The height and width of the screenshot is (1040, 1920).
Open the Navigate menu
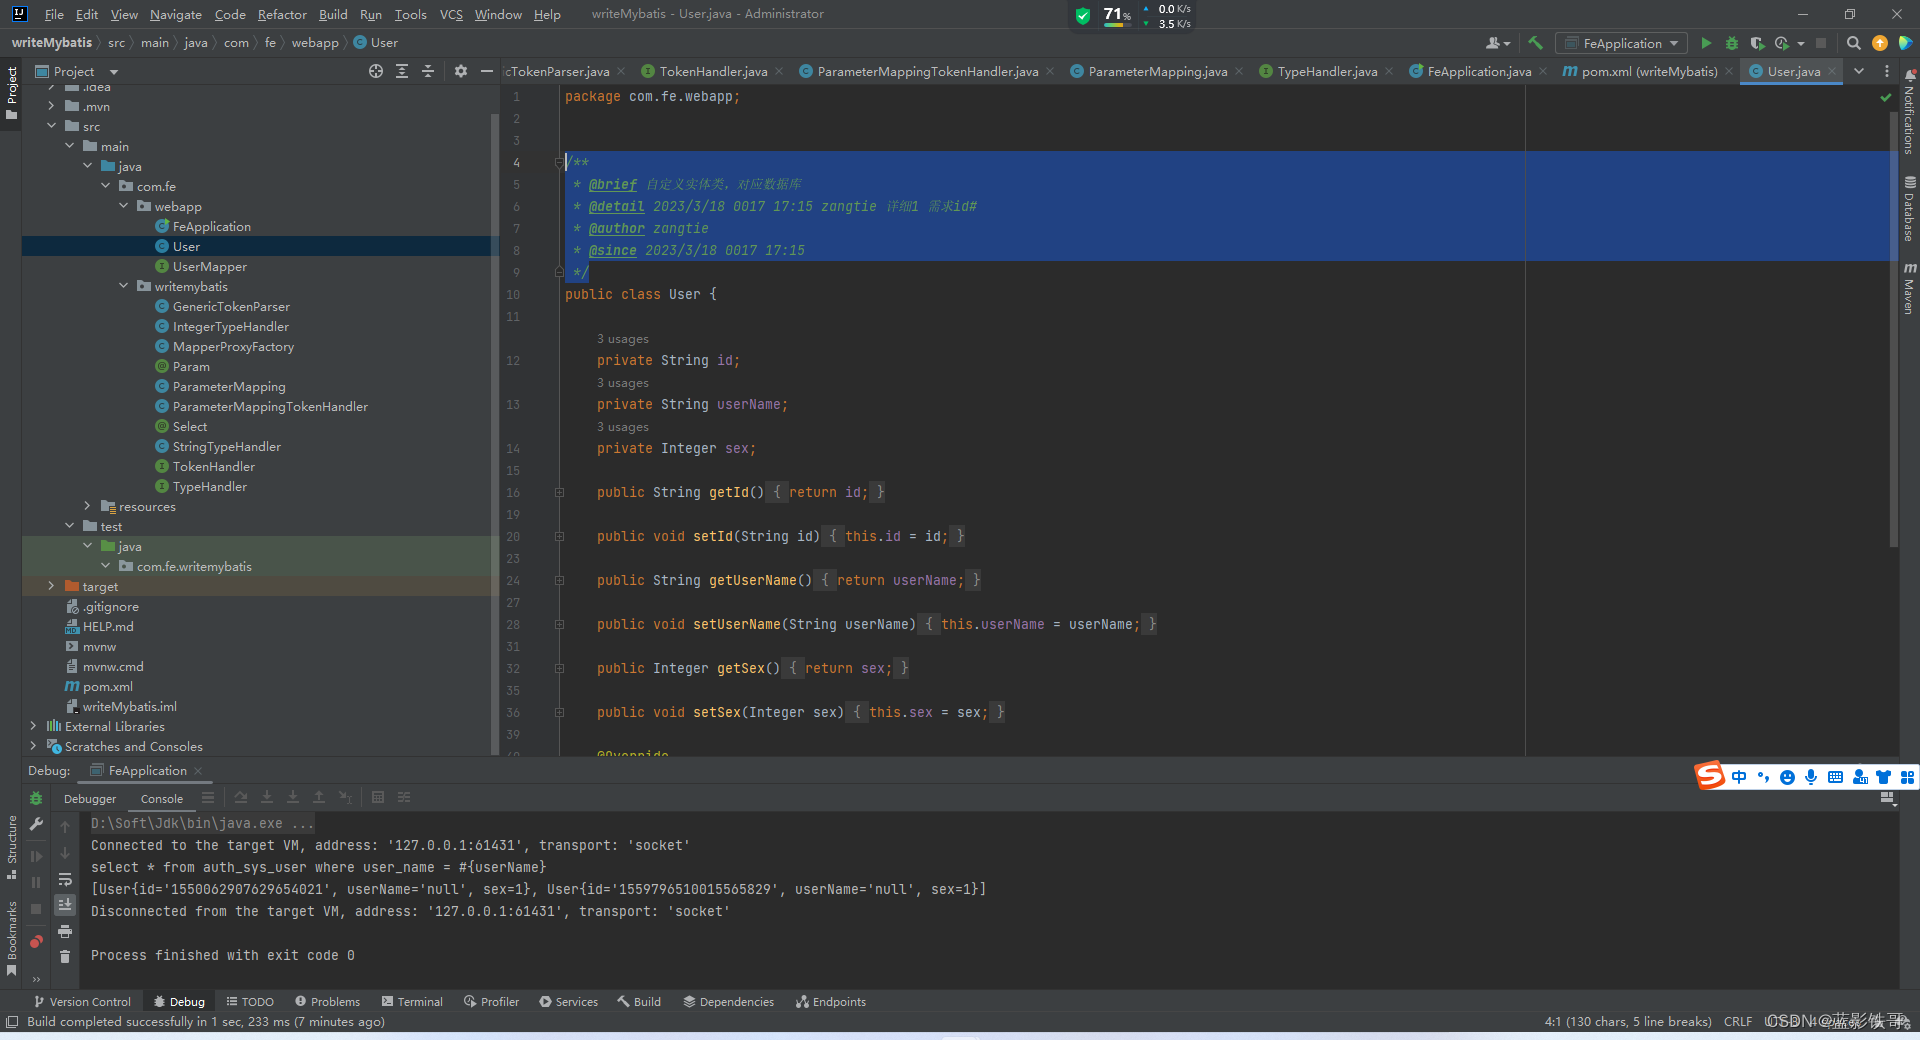176,14
